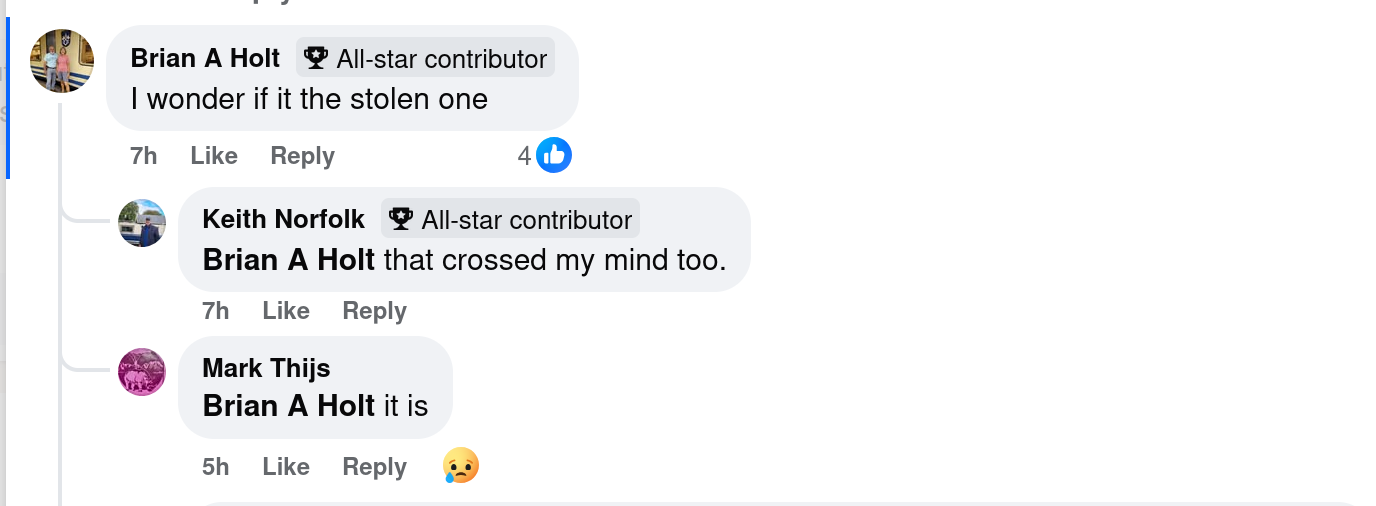Screen dimensions: 1376x506
Task: Open Brian A Holt's profile picture
Action: tap(62, 61)
